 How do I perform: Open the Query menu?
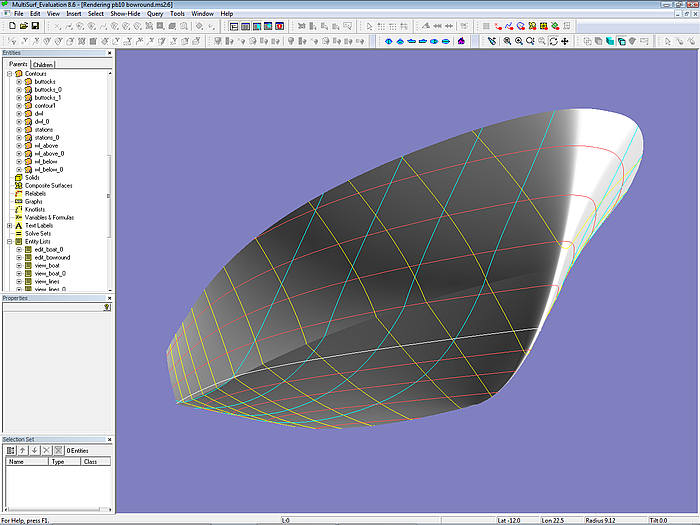pyautogui.click(x=155, y=13)
